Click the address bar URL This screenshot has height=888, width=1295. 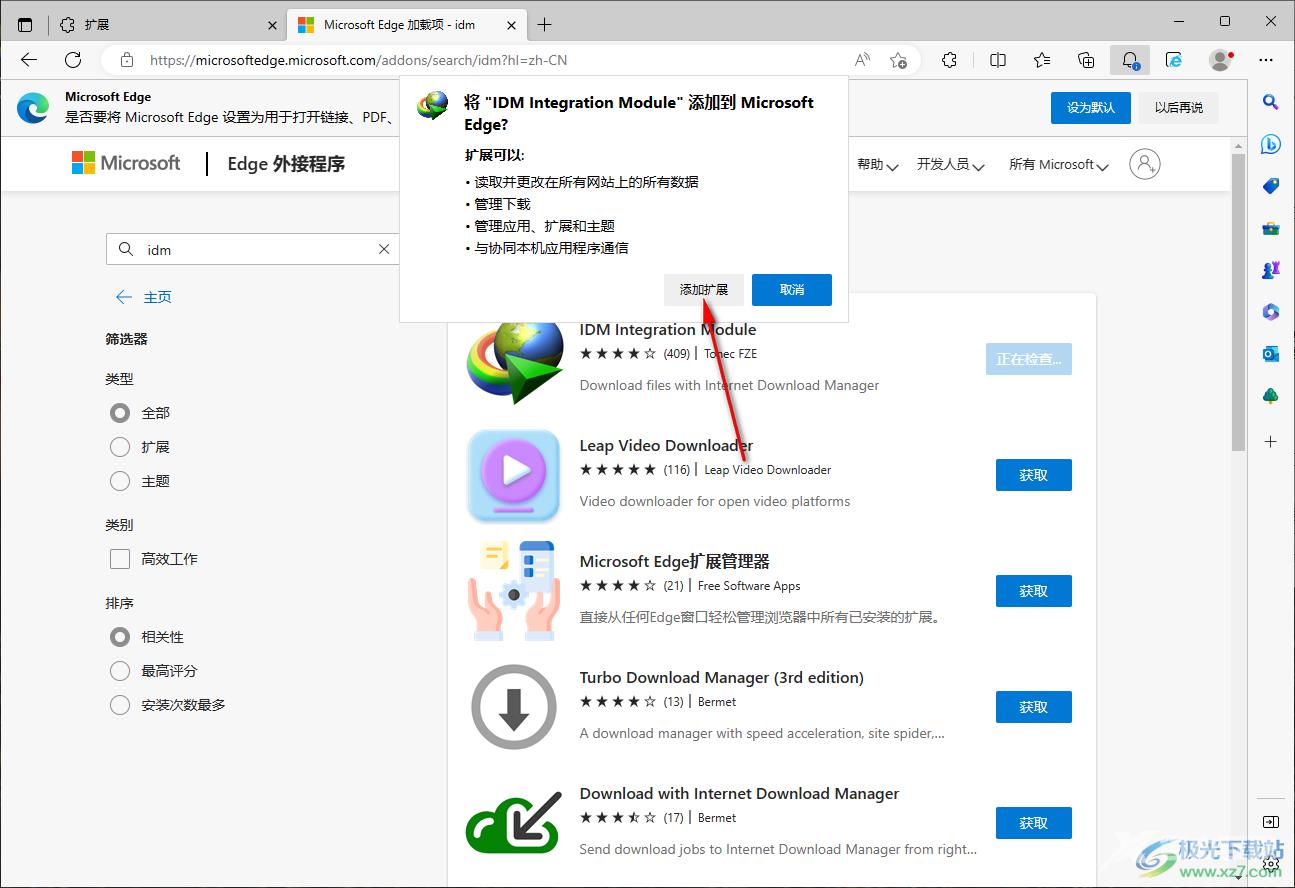[x=358, y=60]
